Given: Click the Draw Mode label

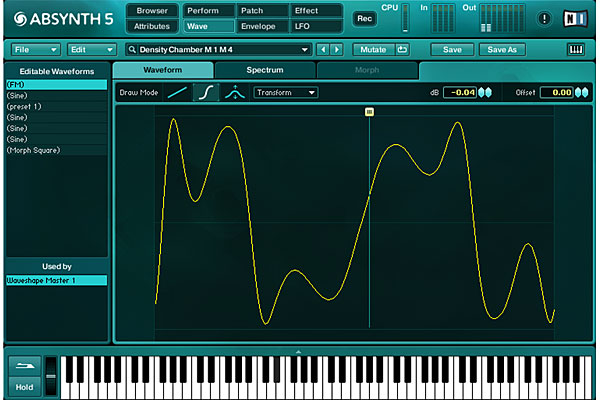Looking at the screenshot, I should click(x=139, y=93).
